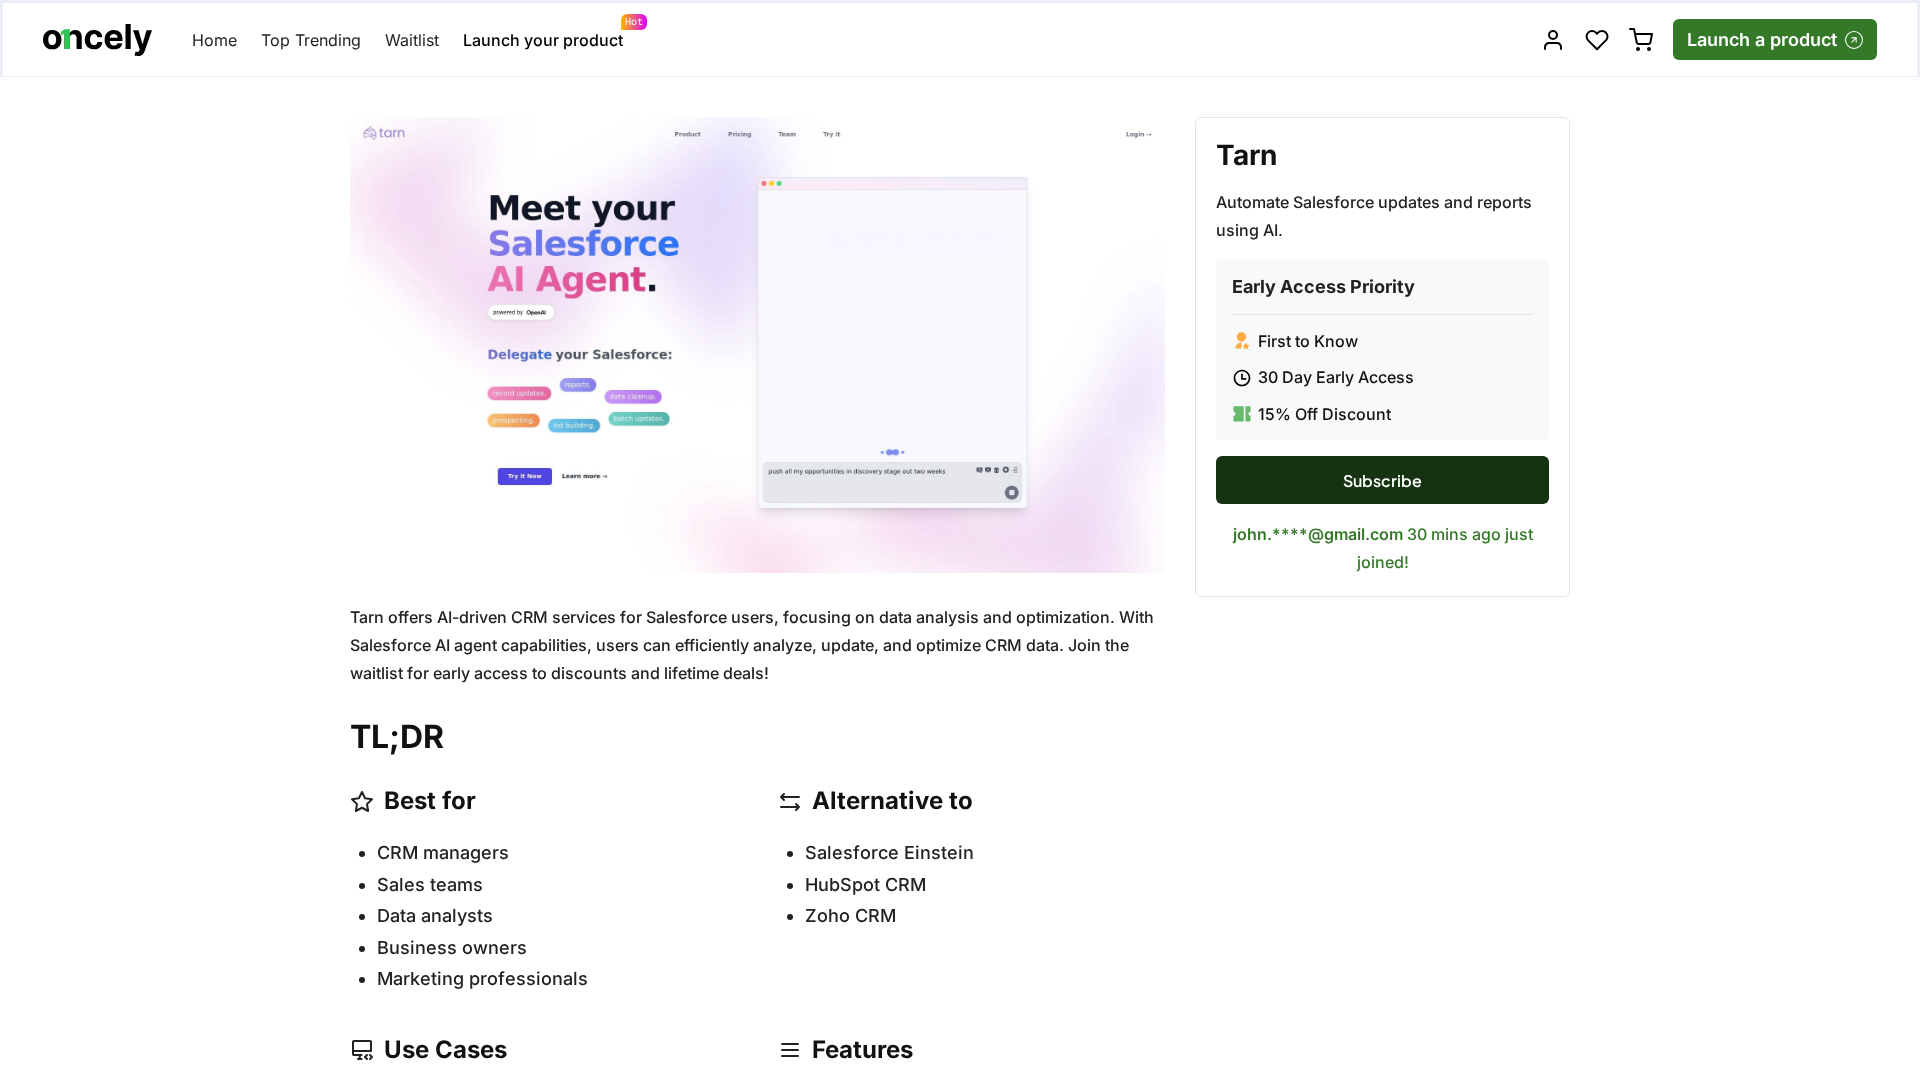Image resolution: width=1920 pixels, height=1080 pixels.
Task: Click the Subscribe button
Action: click(x=1382, y=480)
